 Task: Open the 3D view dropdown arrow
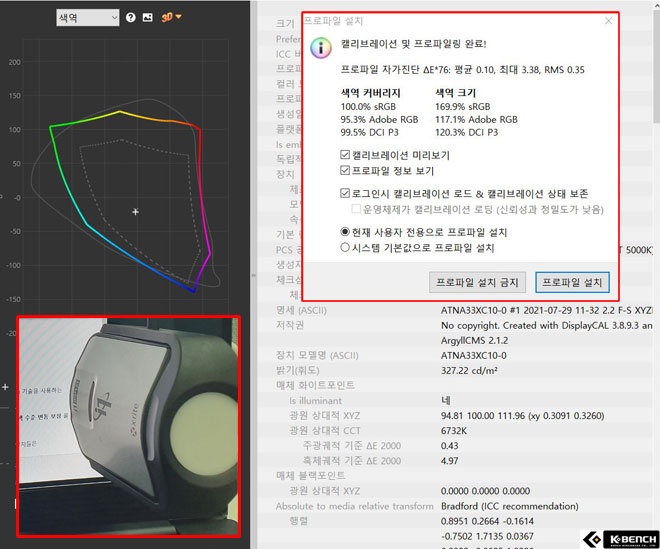178,16
